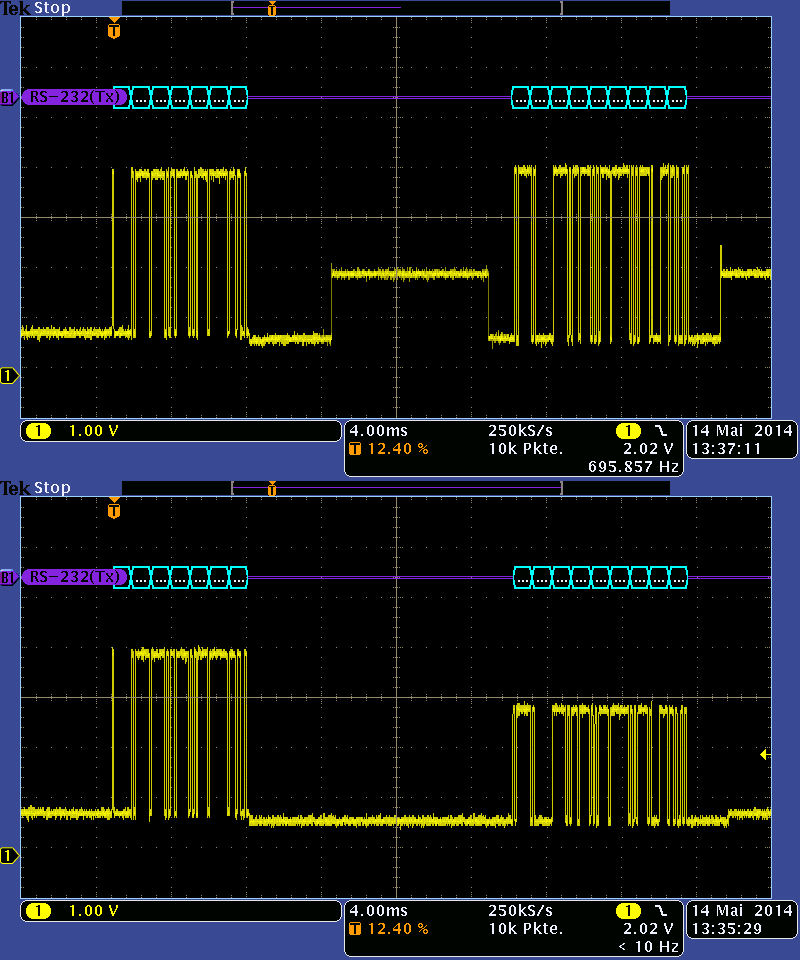Click the second decoded RS-232 packet group in the upper capture
800x960 pixels.
(x=599, y=97)
